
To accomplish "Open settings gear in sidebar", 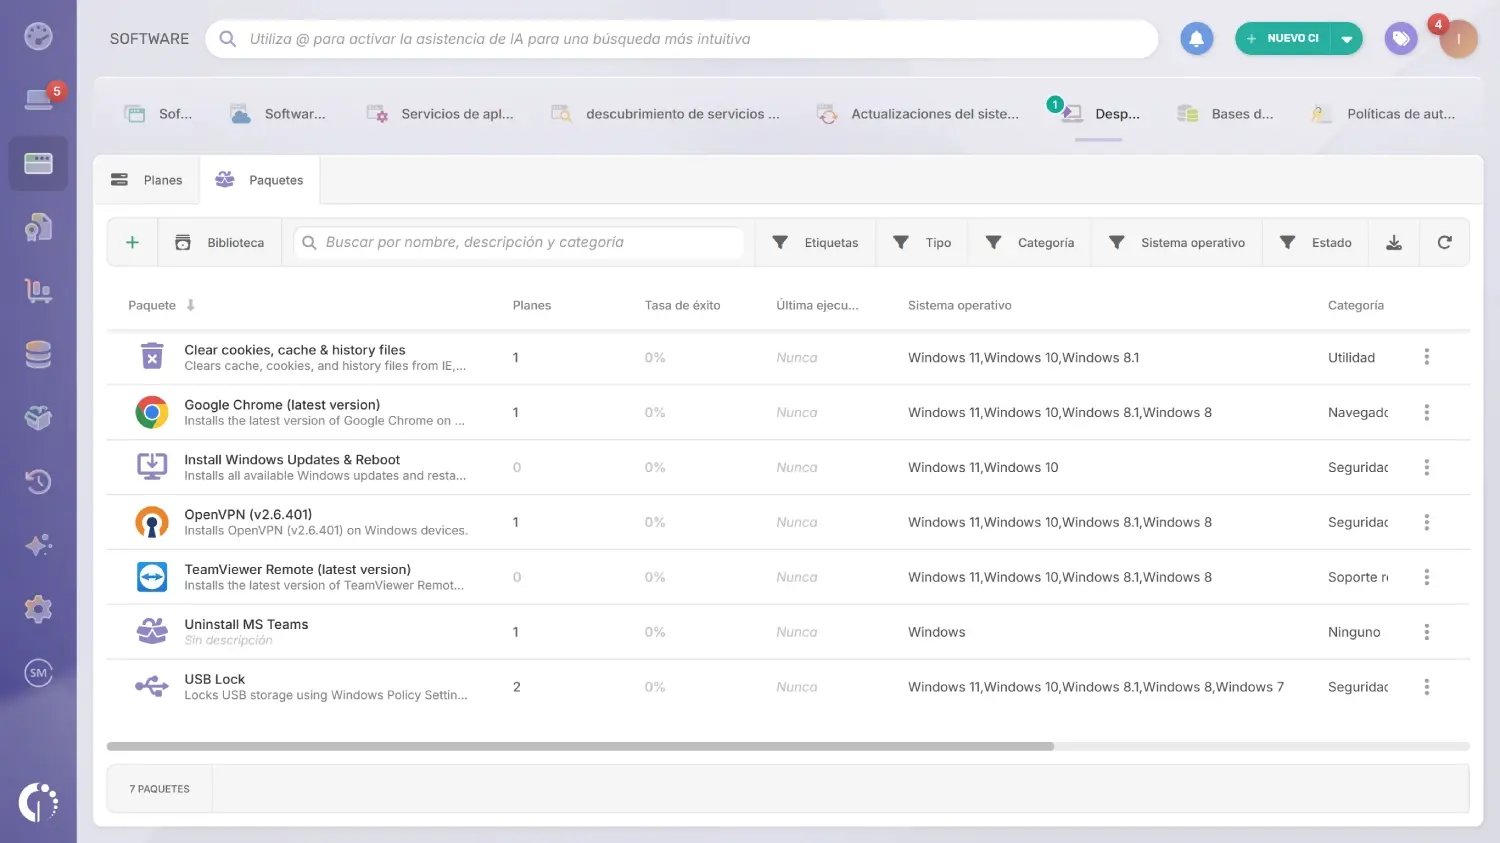I will point(38,609).
